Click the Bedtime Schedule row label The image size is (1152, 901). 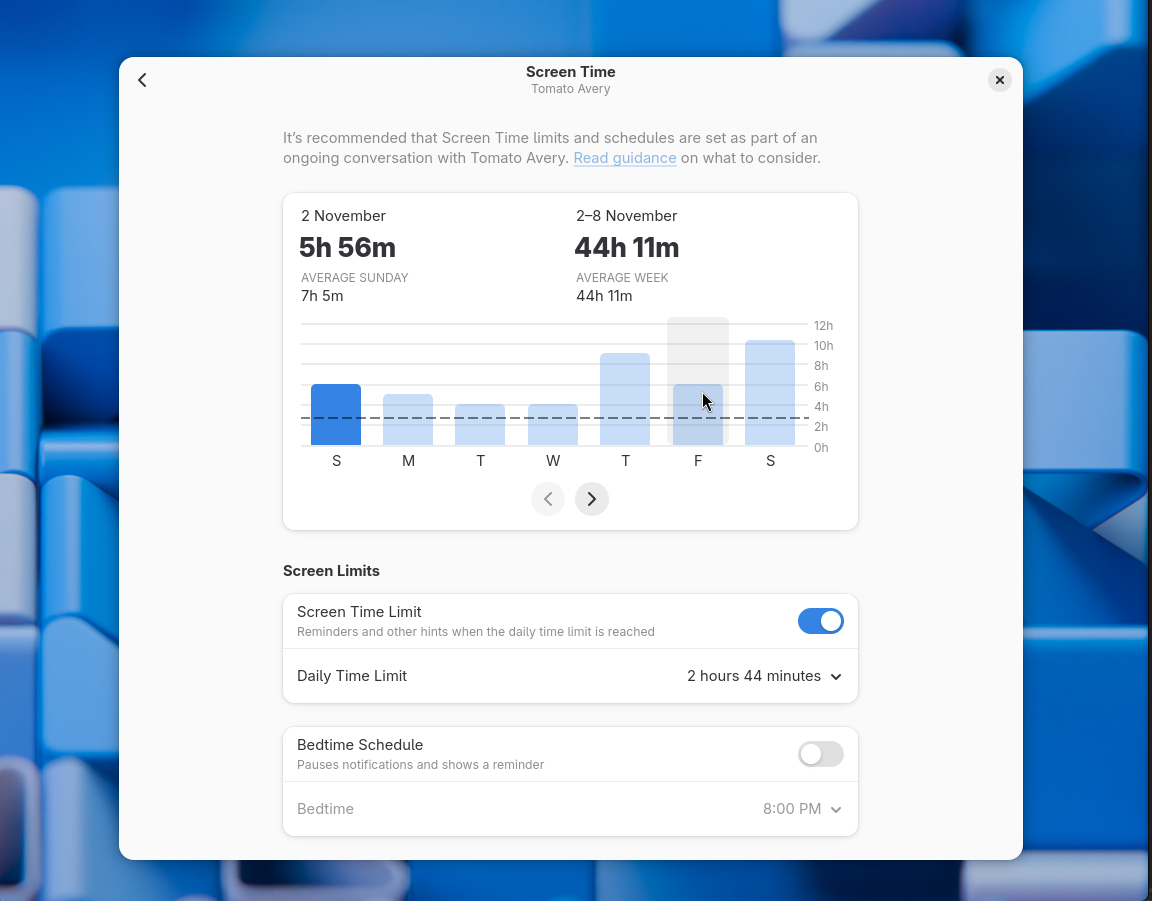point(360,745)
